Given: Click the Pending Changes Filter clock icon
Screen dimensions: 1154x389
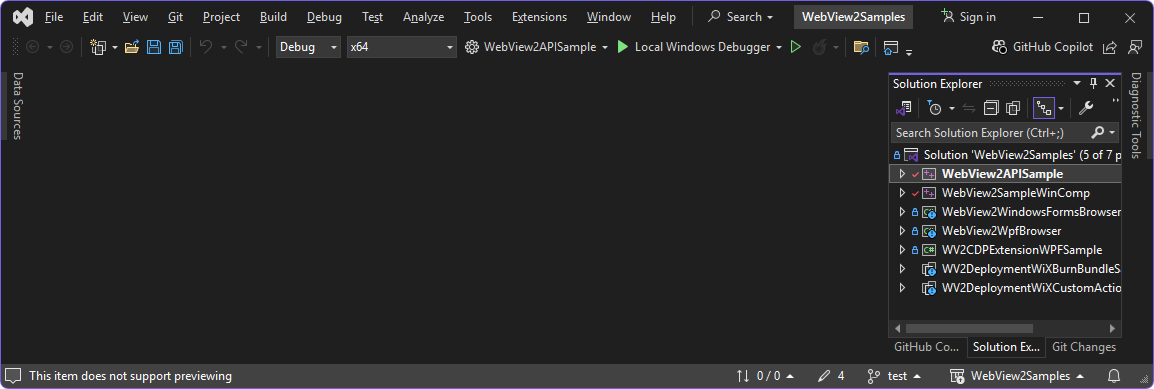Looking at the screenshot, I should tap(934, 108).
